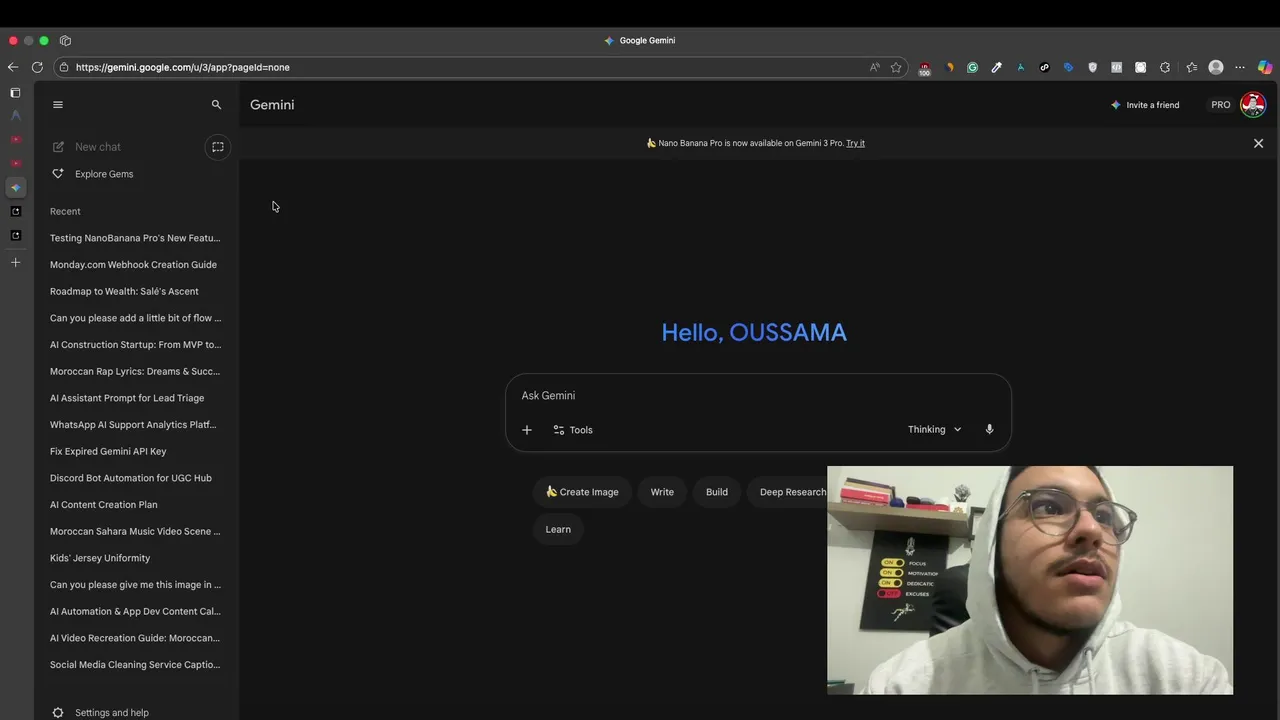The image size is (1280, 720).
Task: Expand the Thinking model dropdown
Action: (x=934, y=430)
